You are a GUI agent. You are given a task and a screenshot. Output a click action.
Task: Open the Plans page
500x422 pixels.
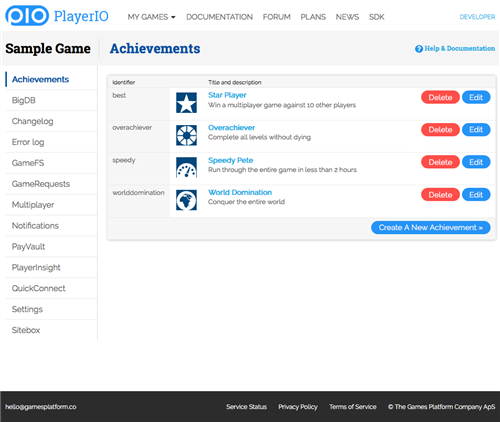(x=313, y=17)
